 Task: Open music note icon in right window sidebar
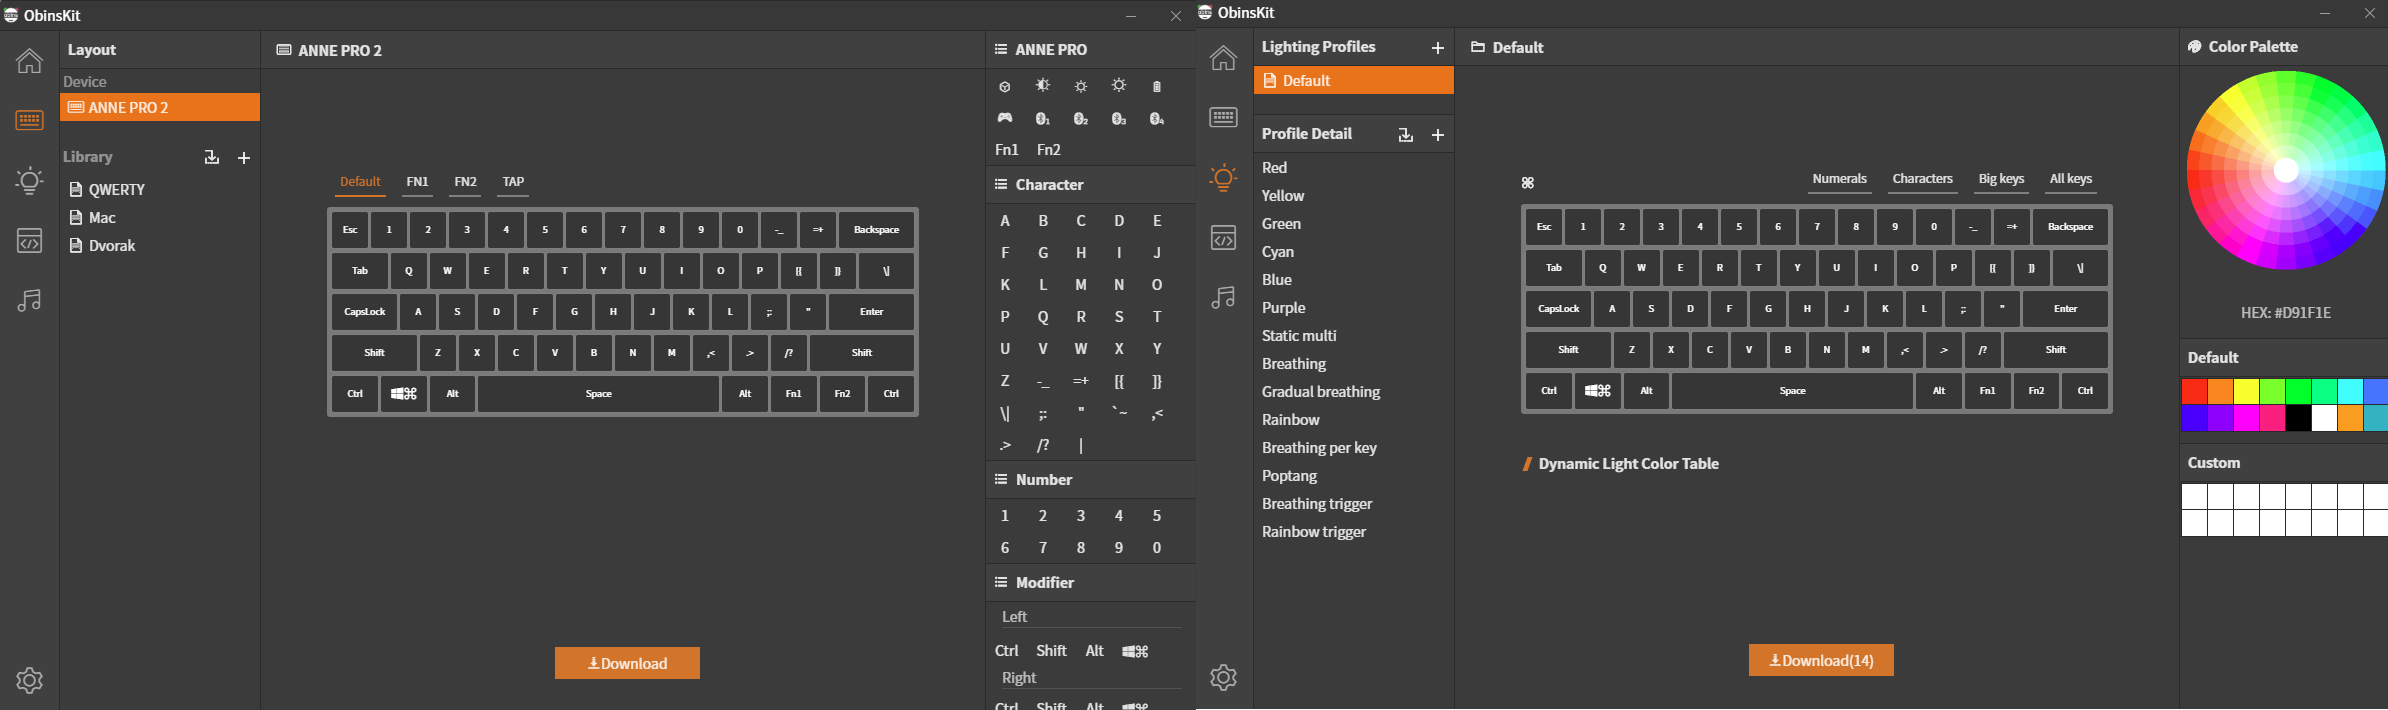1223,297
